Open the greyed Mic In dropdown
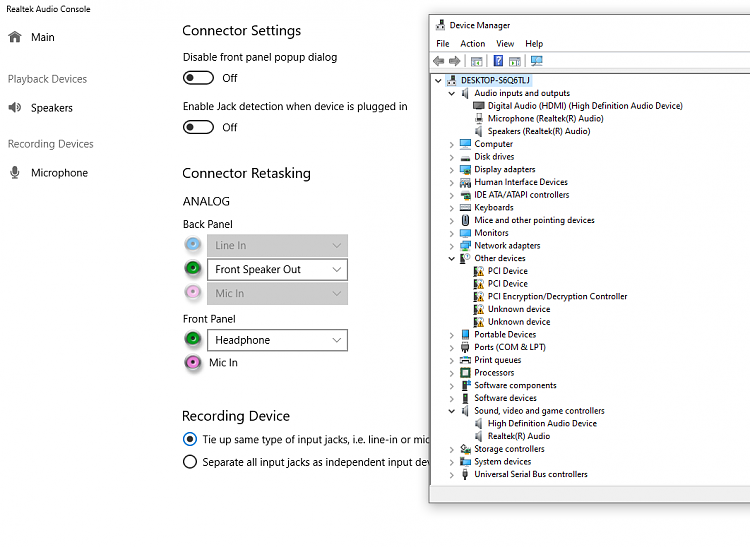Screen dimensions: 750x547 point(277,293)
